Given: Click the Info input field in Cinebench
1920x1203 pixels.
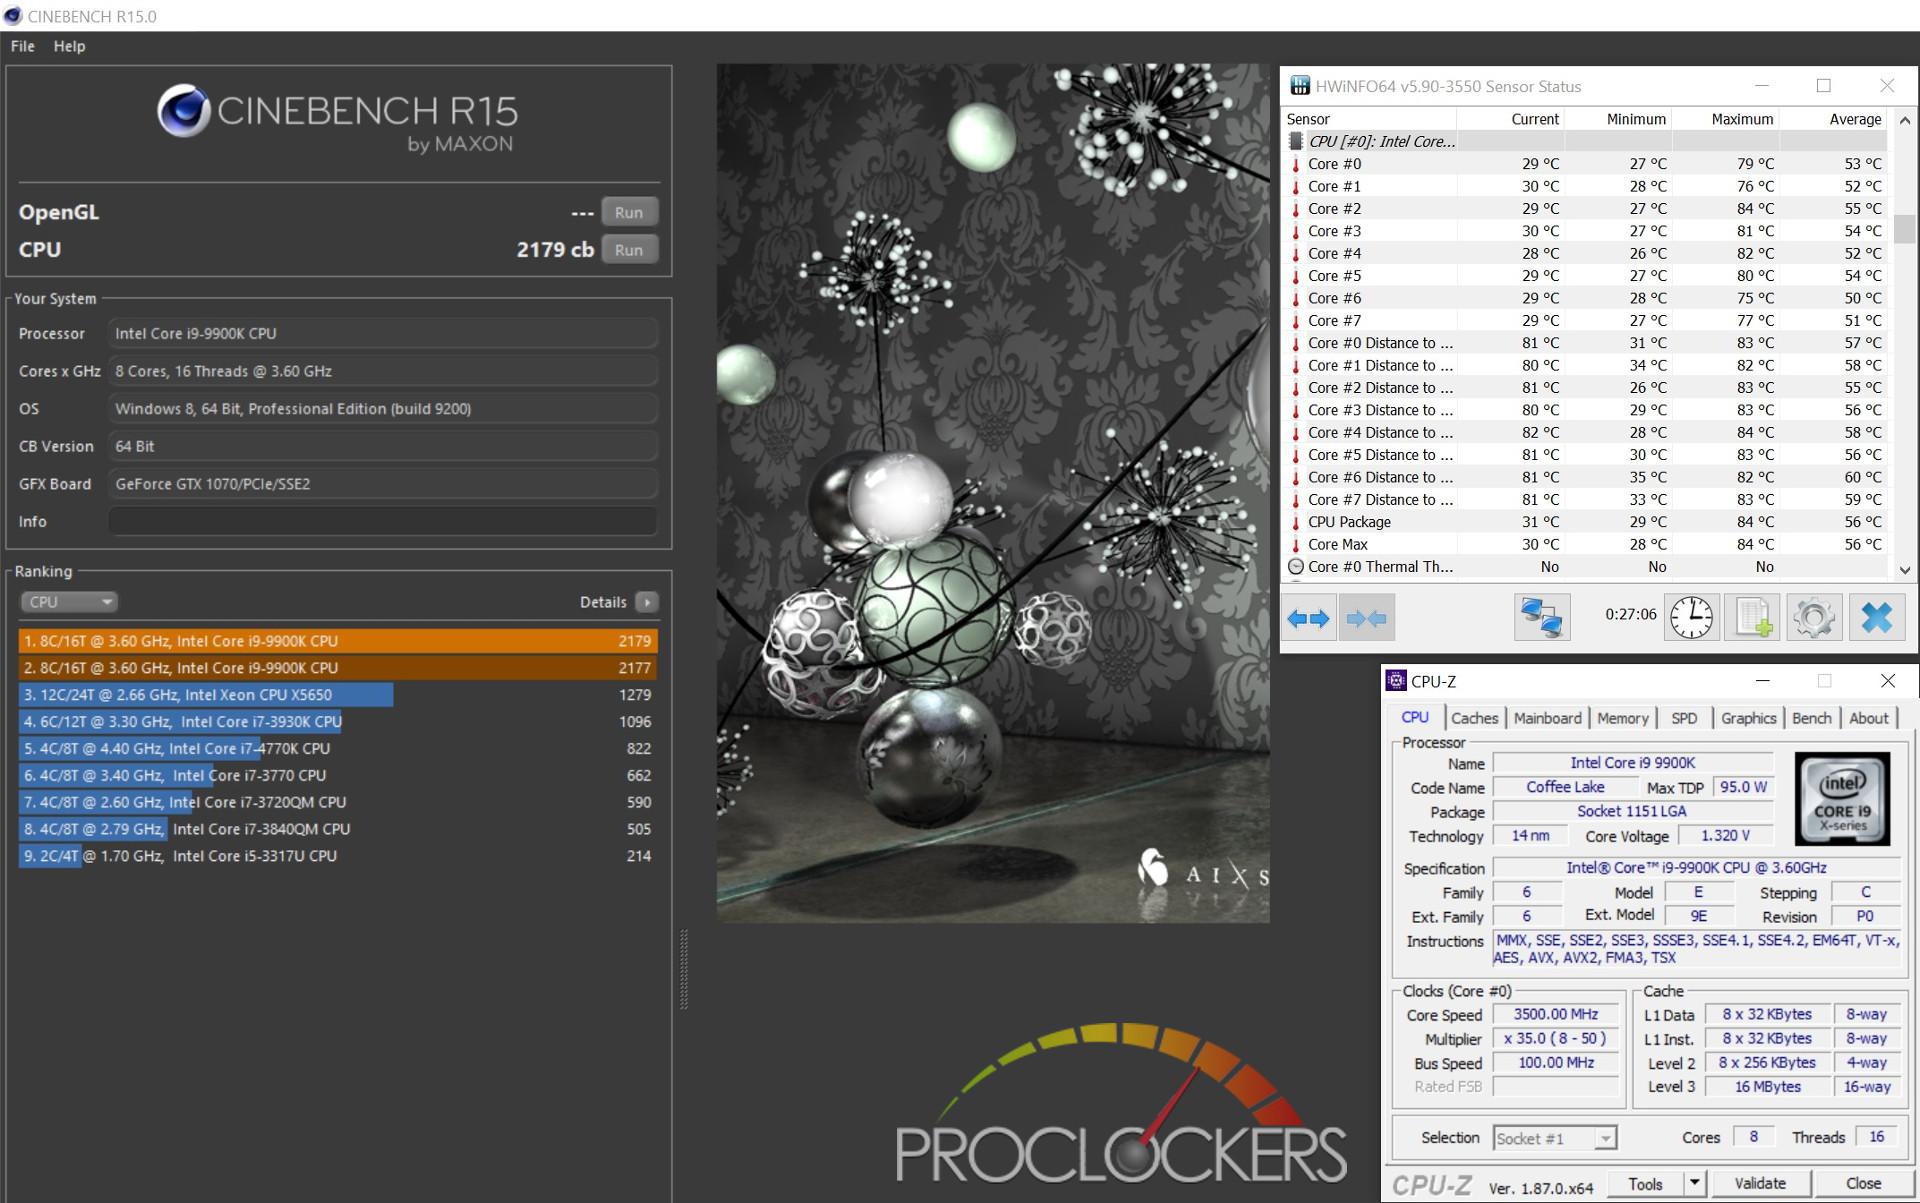Looking at the screenshot, I should [383, 521].
